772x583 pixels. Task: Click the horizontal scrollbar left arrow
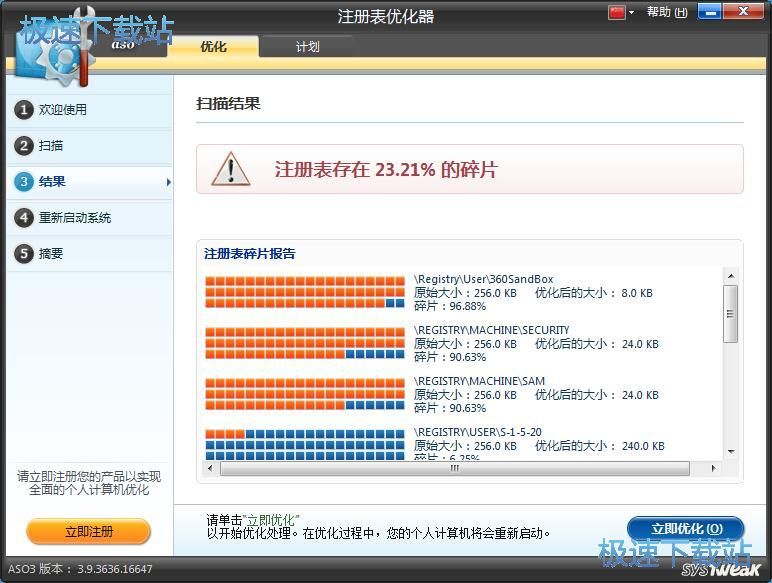click(210, 468)
